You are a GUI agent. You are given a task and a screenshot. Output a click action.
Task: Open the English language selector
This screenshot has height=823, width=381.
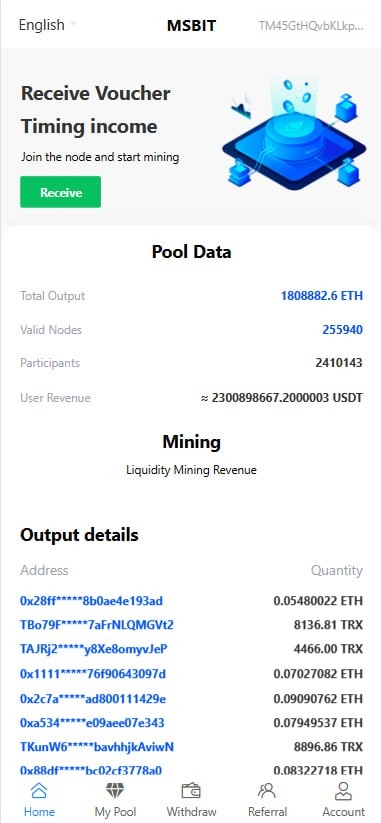(47, 25)
